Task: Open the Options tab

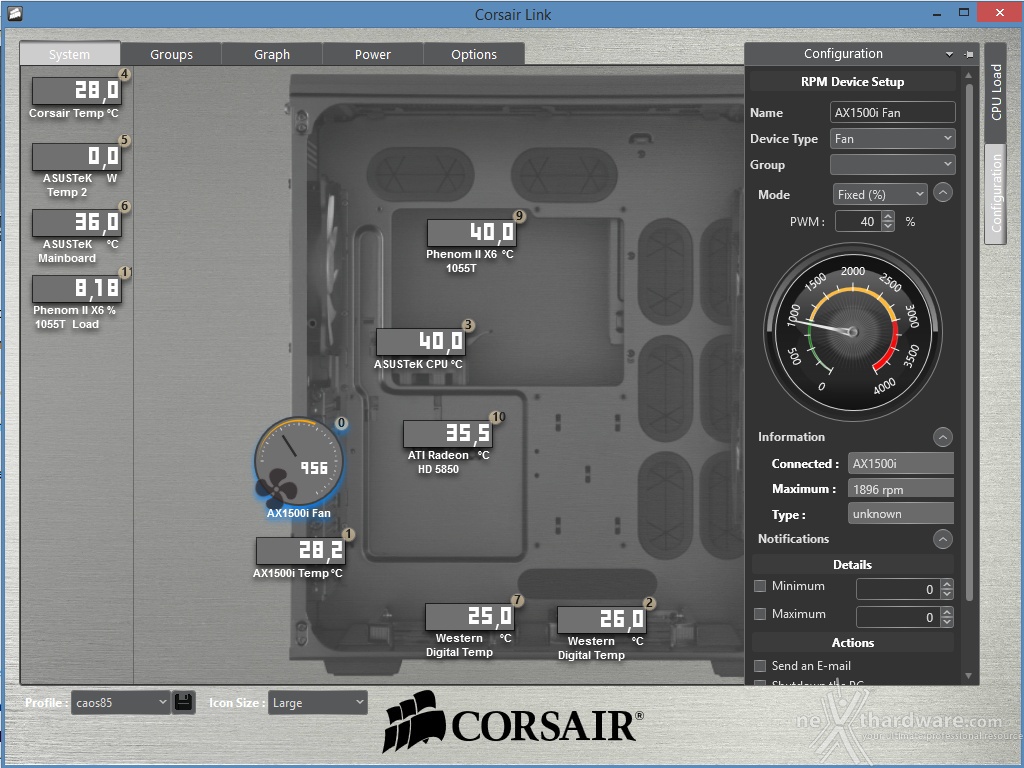Action: pyautogui.click(x=474, y=54)
